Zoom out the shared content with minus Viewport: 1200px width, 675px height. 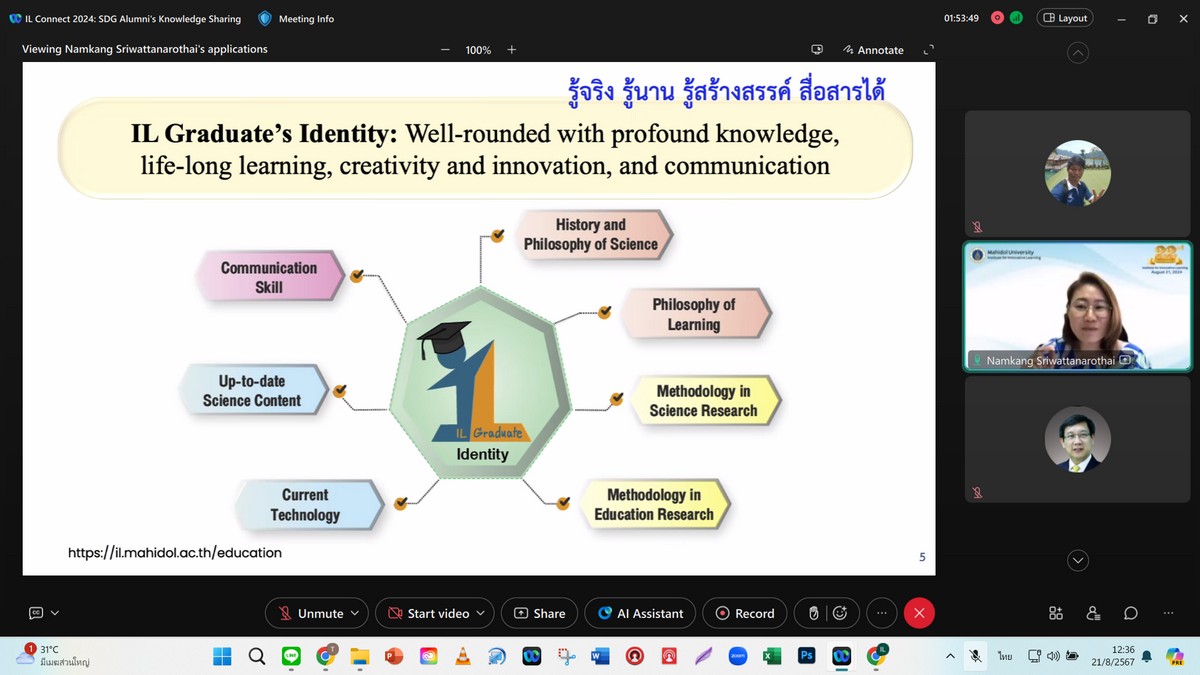pos(445,50)
